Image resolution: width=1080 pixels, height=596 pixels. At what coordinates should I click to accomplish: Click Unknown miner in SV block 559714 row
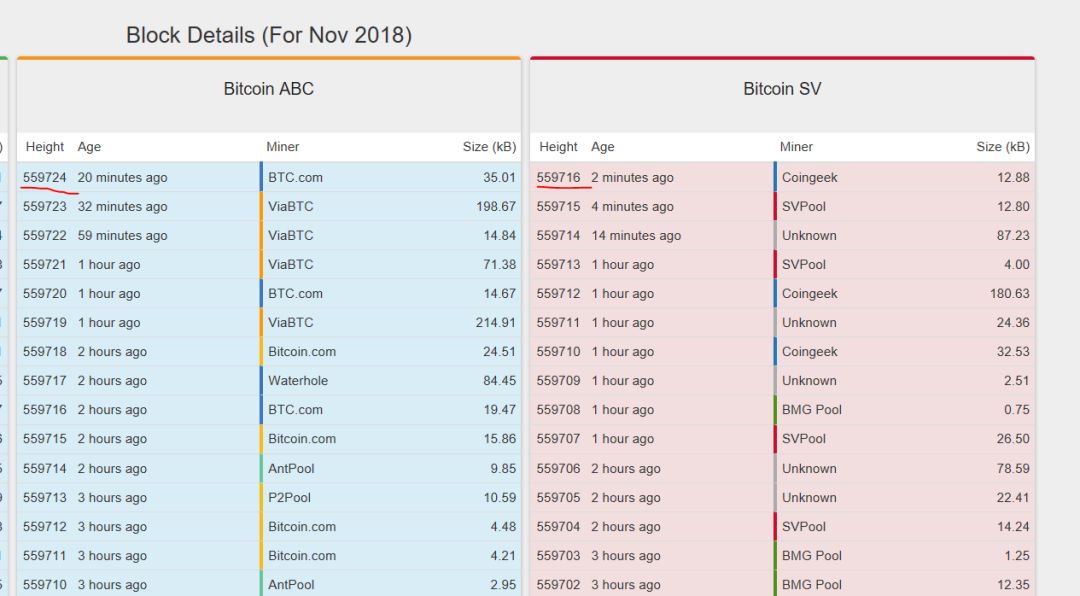809,235
